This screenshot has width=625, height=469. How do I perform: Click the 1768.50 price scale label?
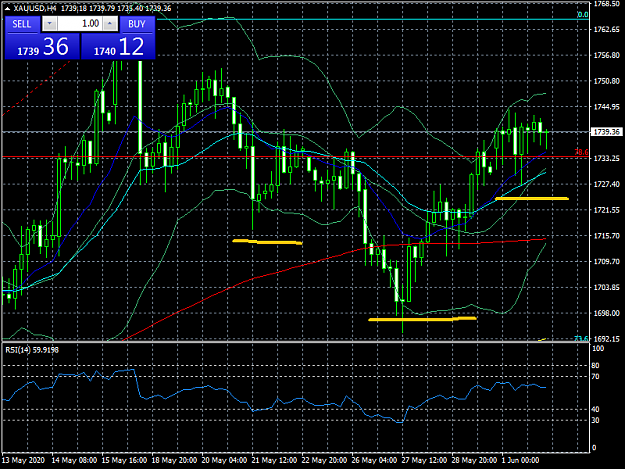pos(607,4)
